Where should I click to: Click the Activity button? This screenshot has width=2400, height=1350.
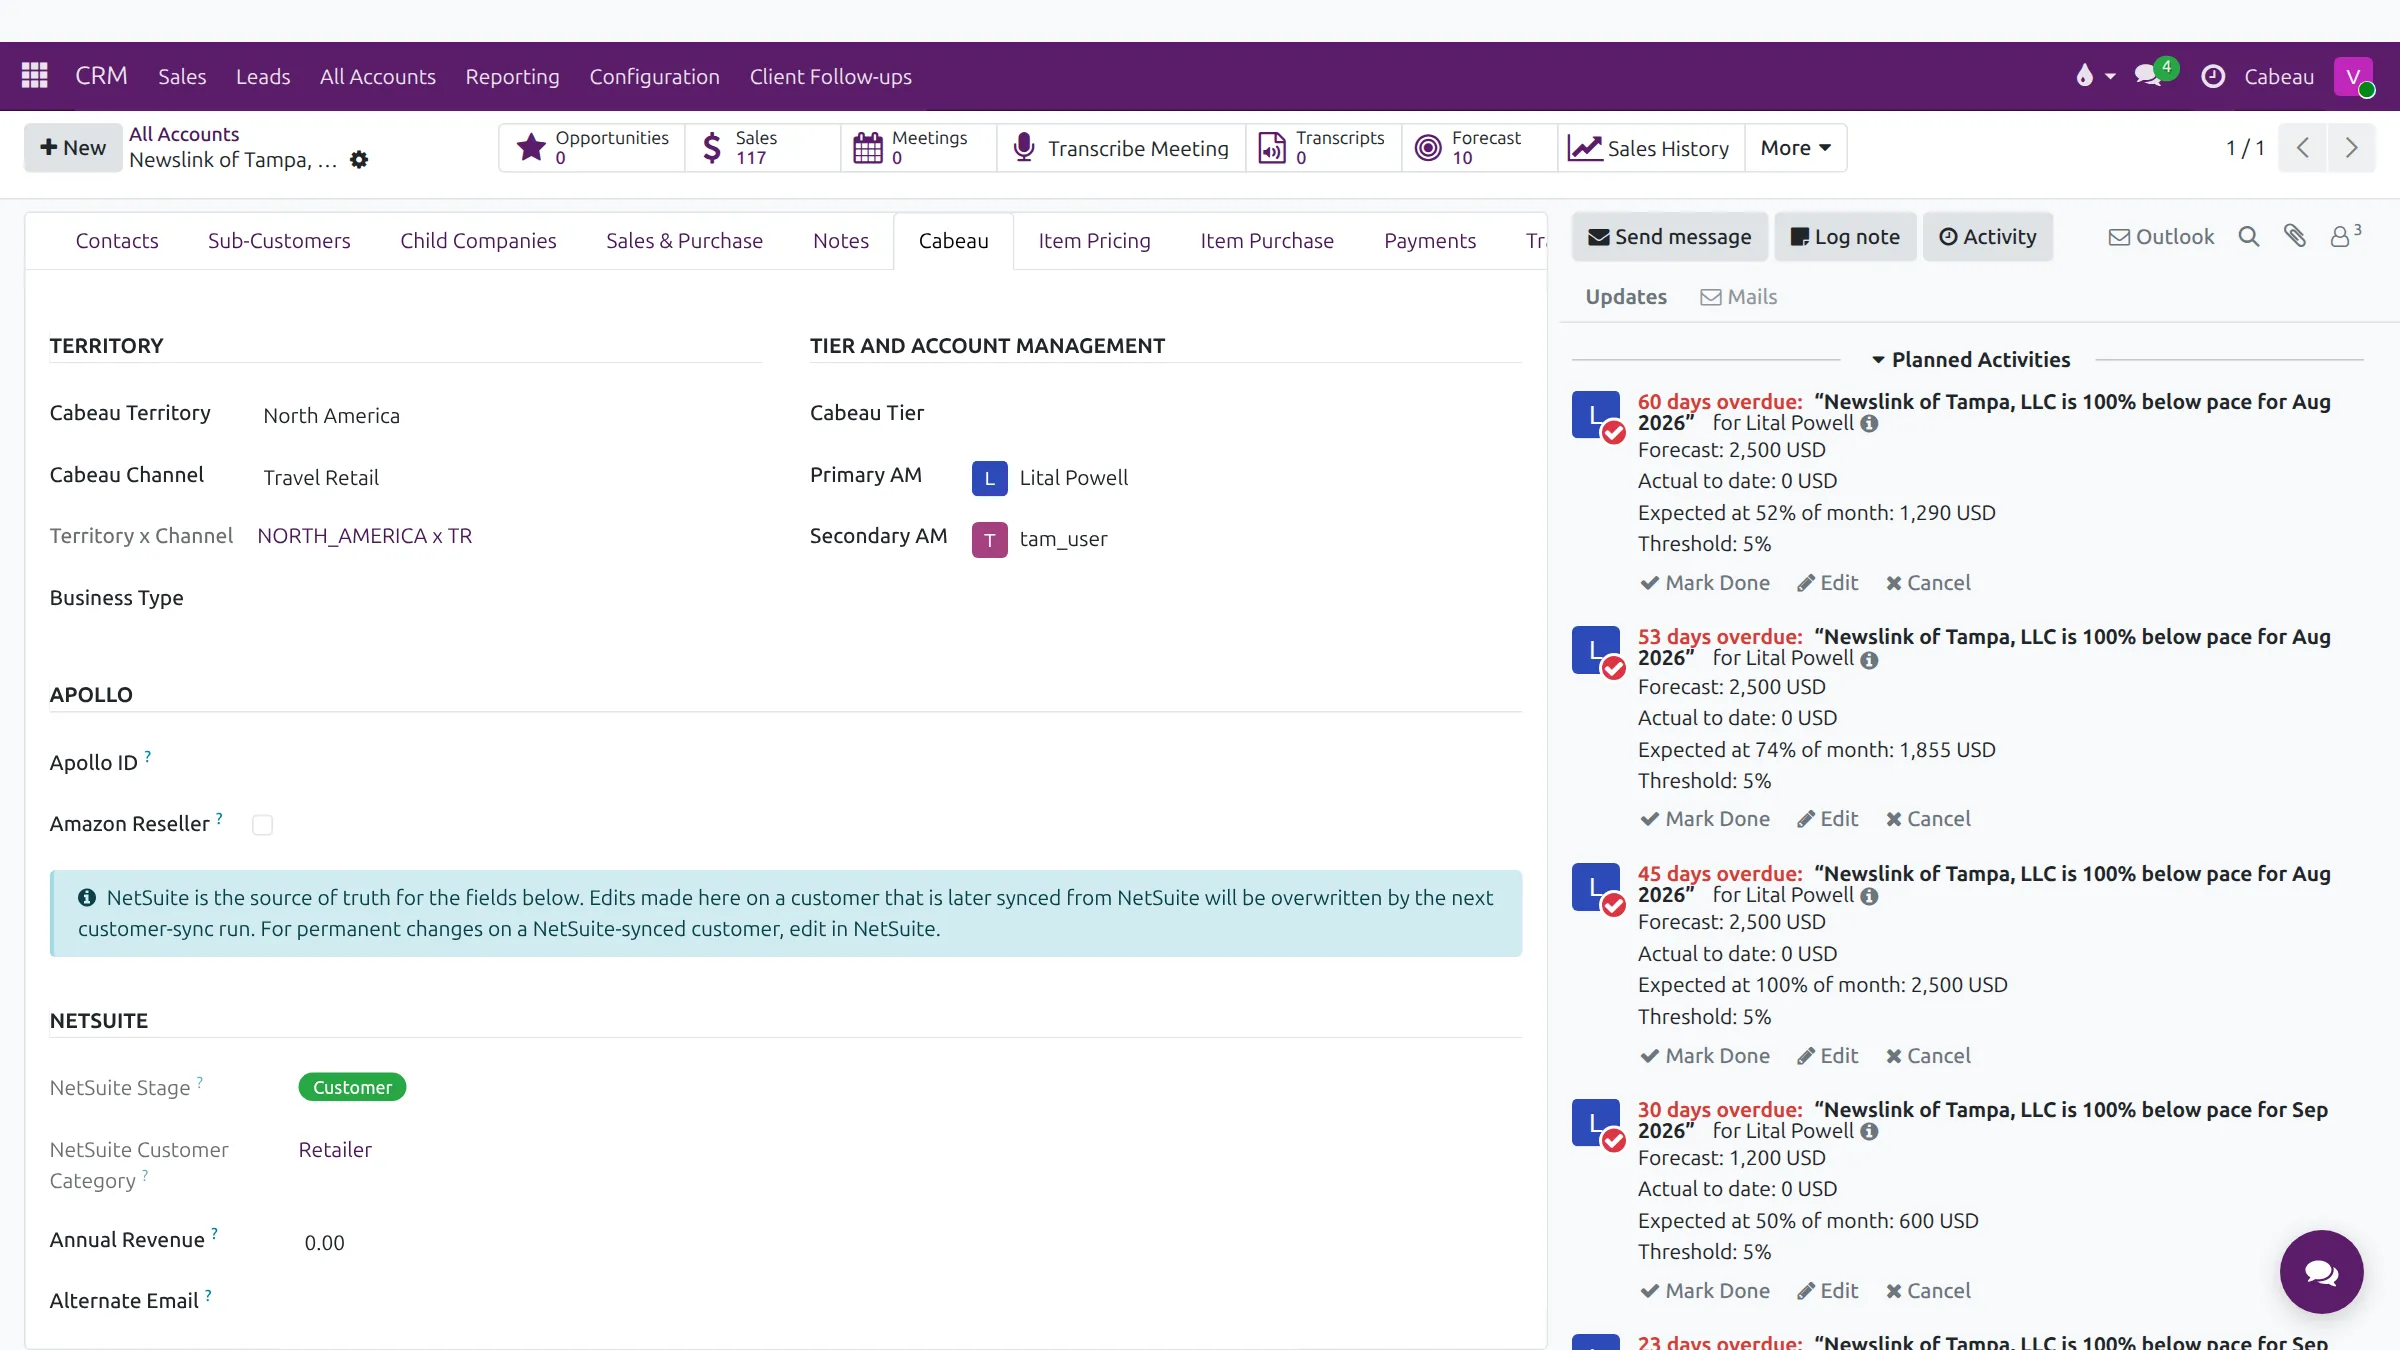click(1988, 237)
